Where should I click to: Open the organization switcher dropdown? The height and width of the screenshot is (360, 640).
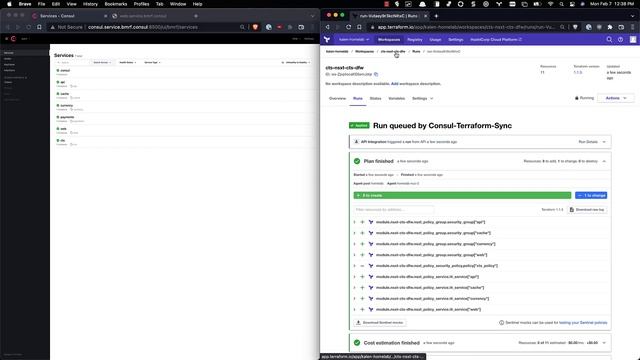click(354, 40)
